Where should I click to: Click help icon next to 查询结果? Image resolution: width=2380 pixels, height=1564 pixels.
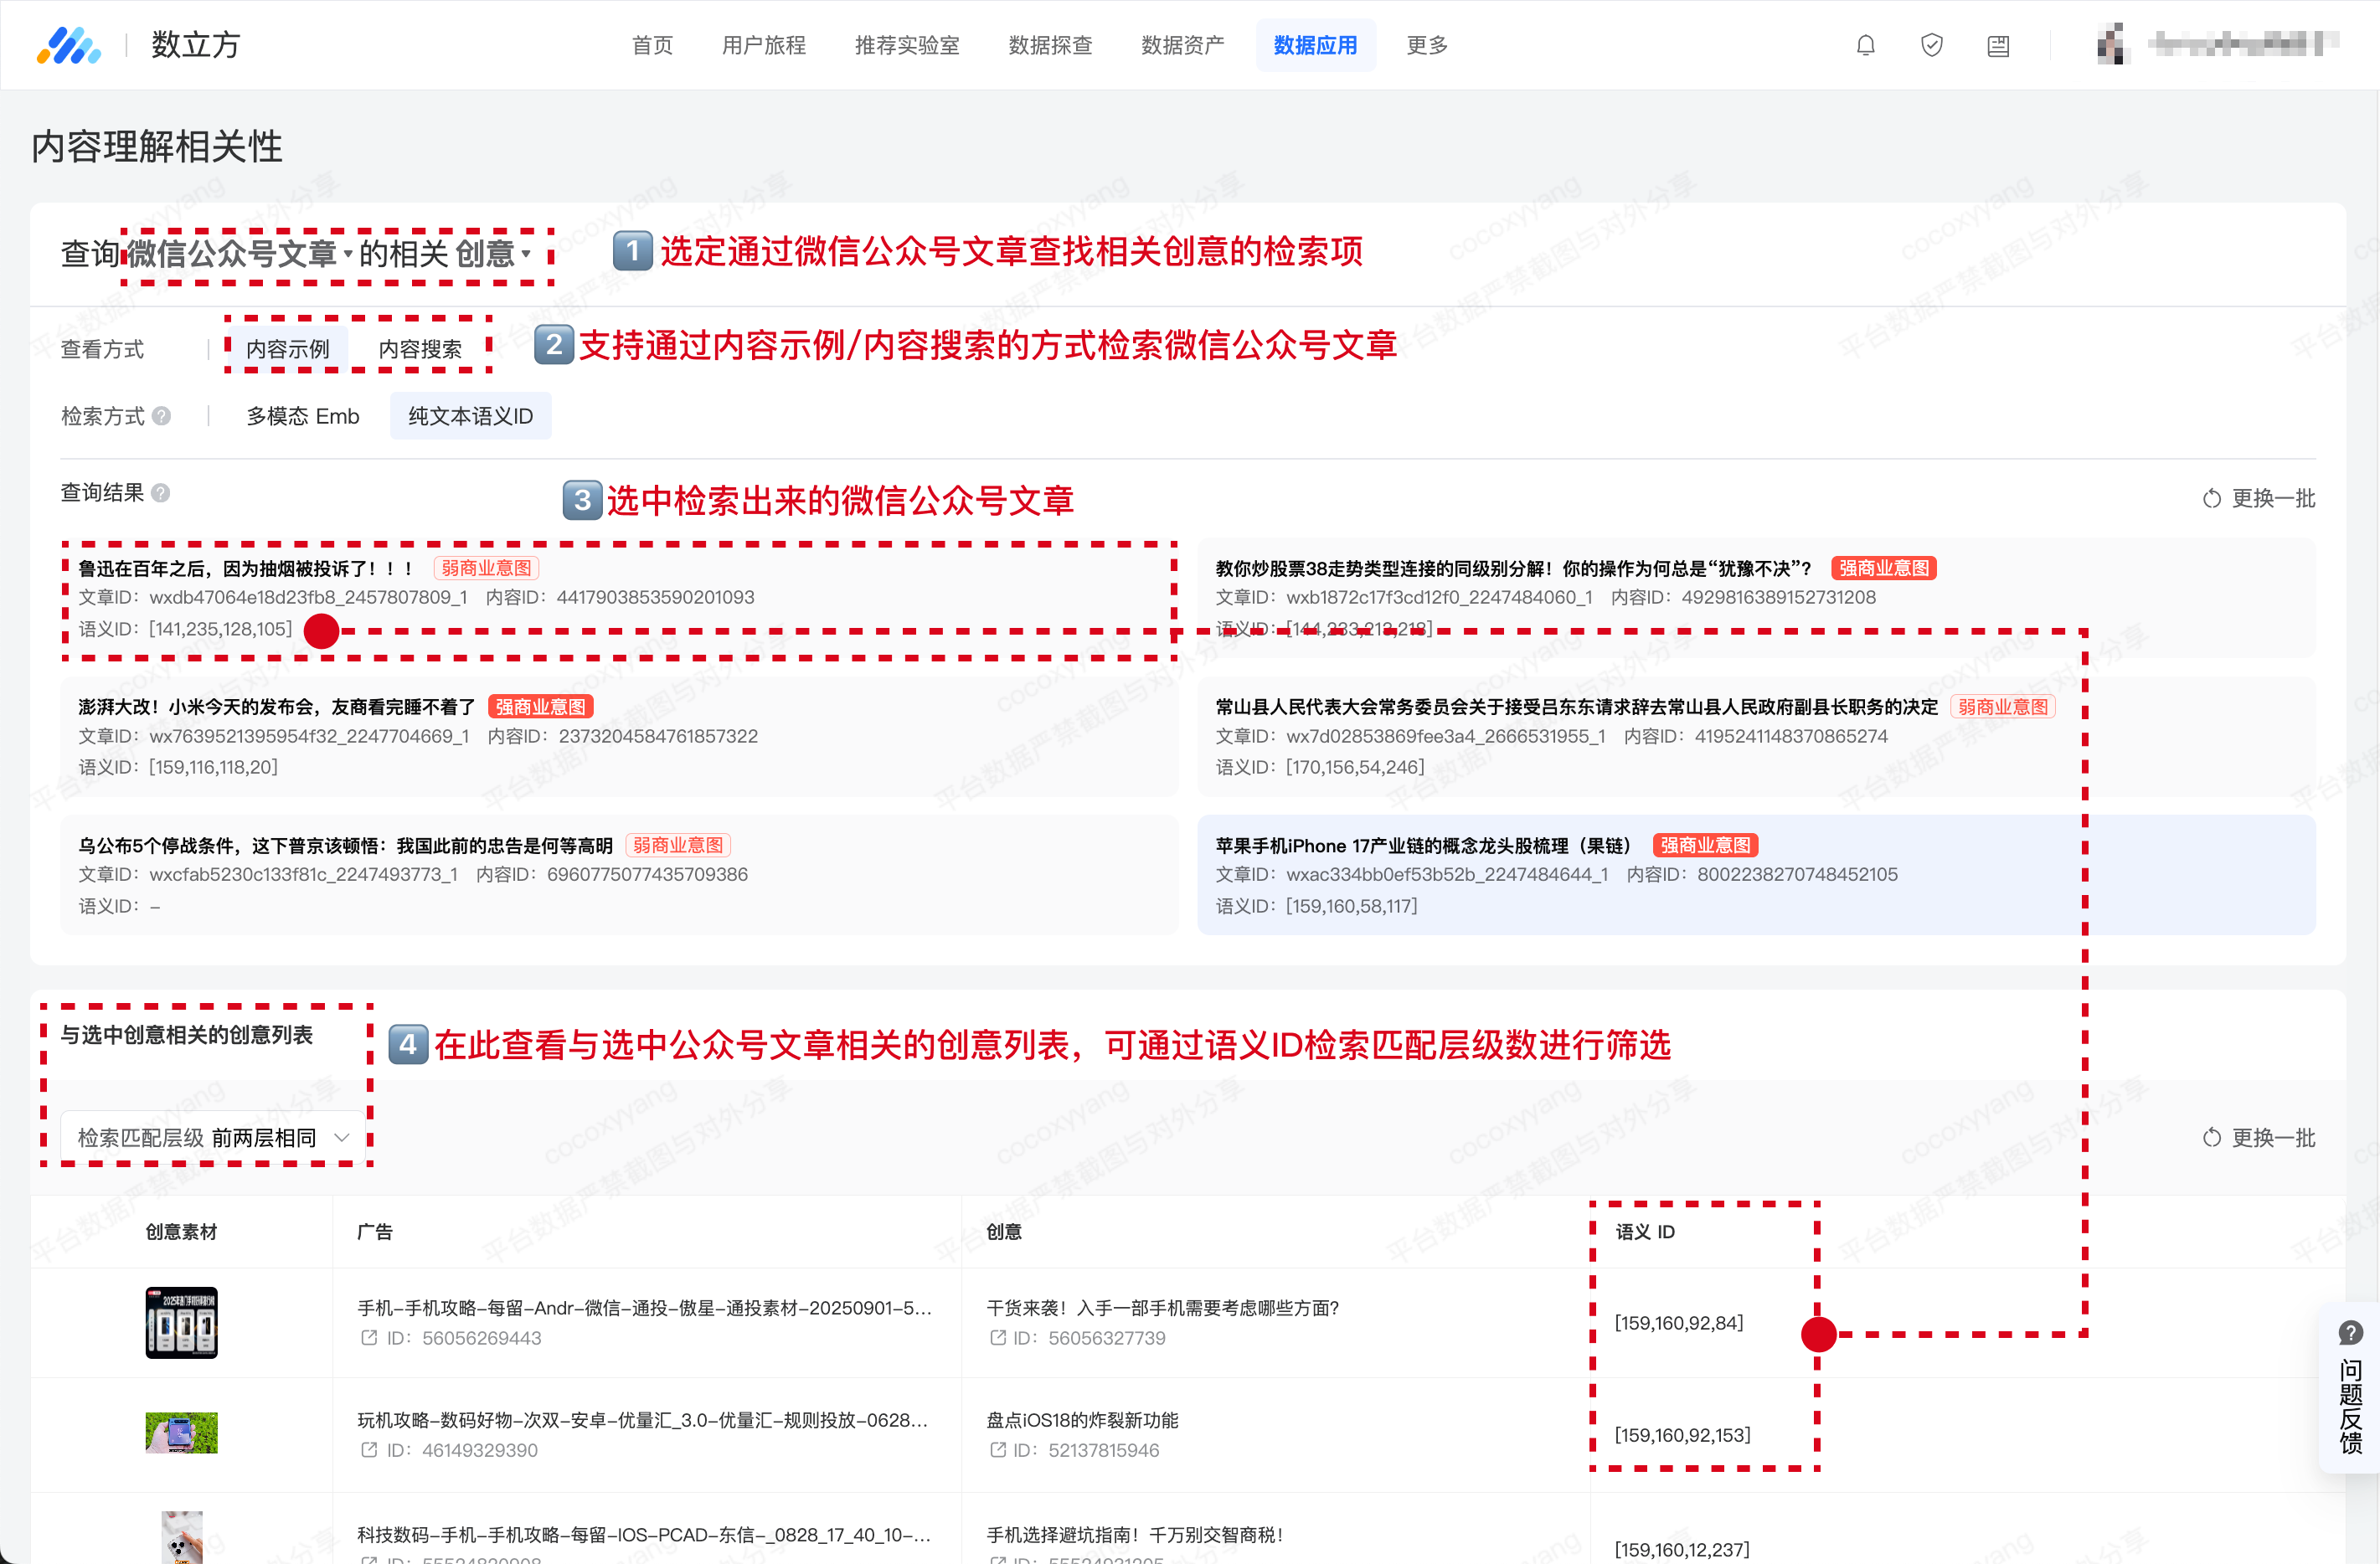coord(161,493)
